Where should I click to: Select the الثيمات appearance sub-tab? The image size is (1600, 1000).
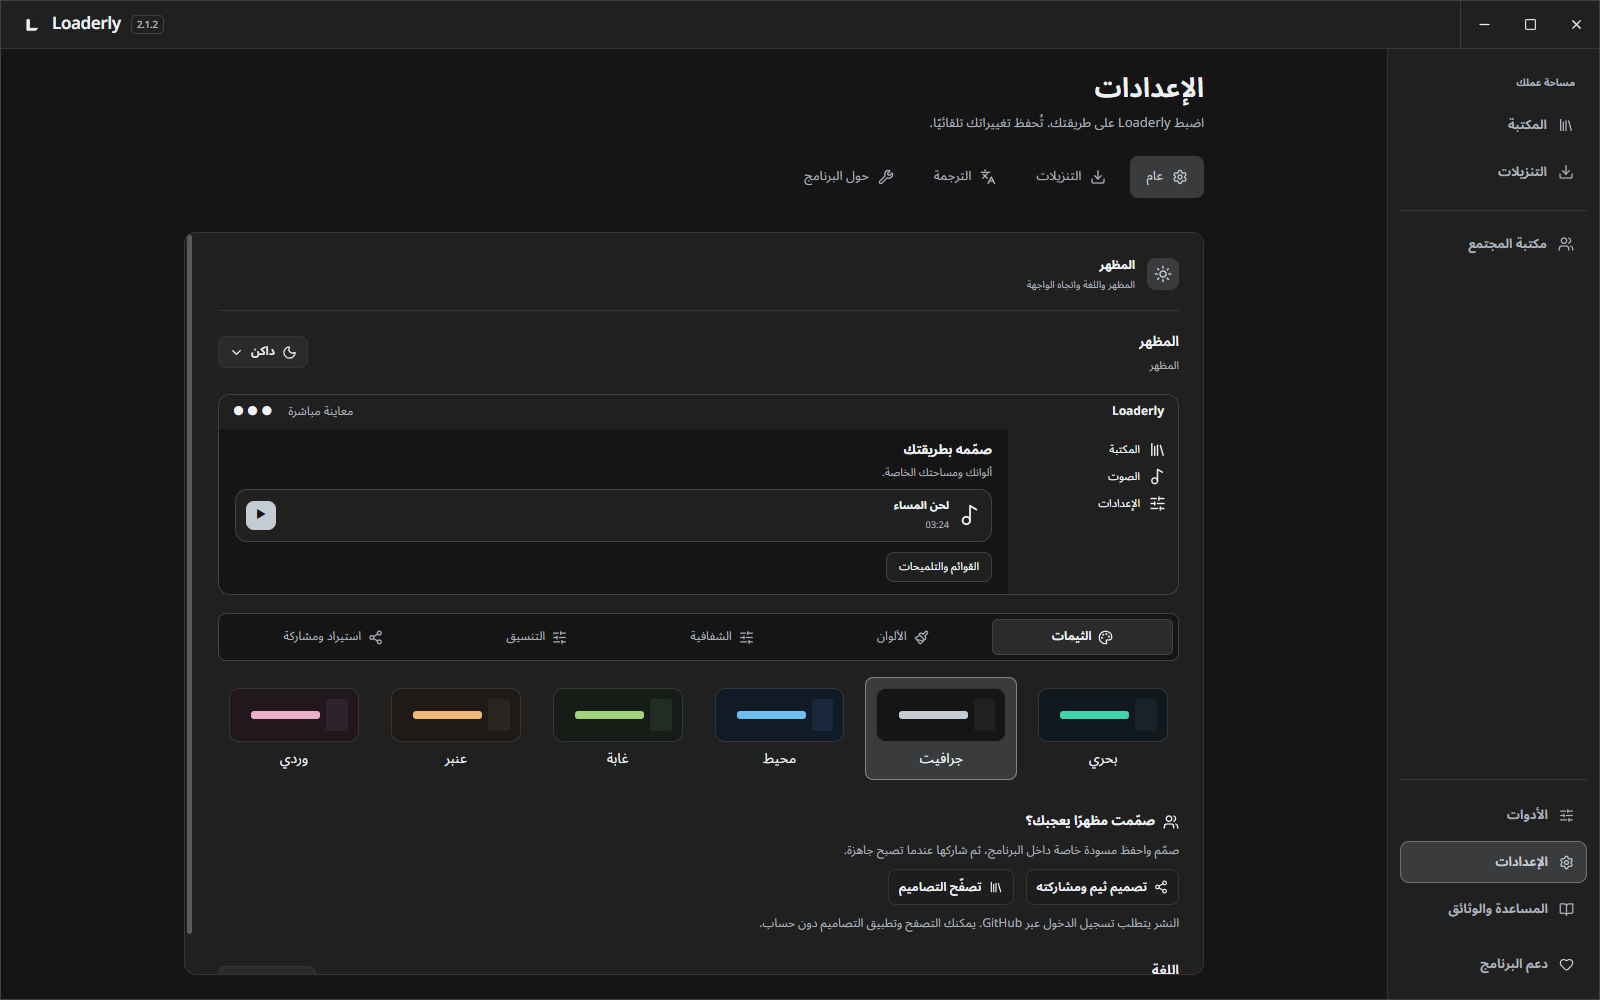click(1082, 637)
